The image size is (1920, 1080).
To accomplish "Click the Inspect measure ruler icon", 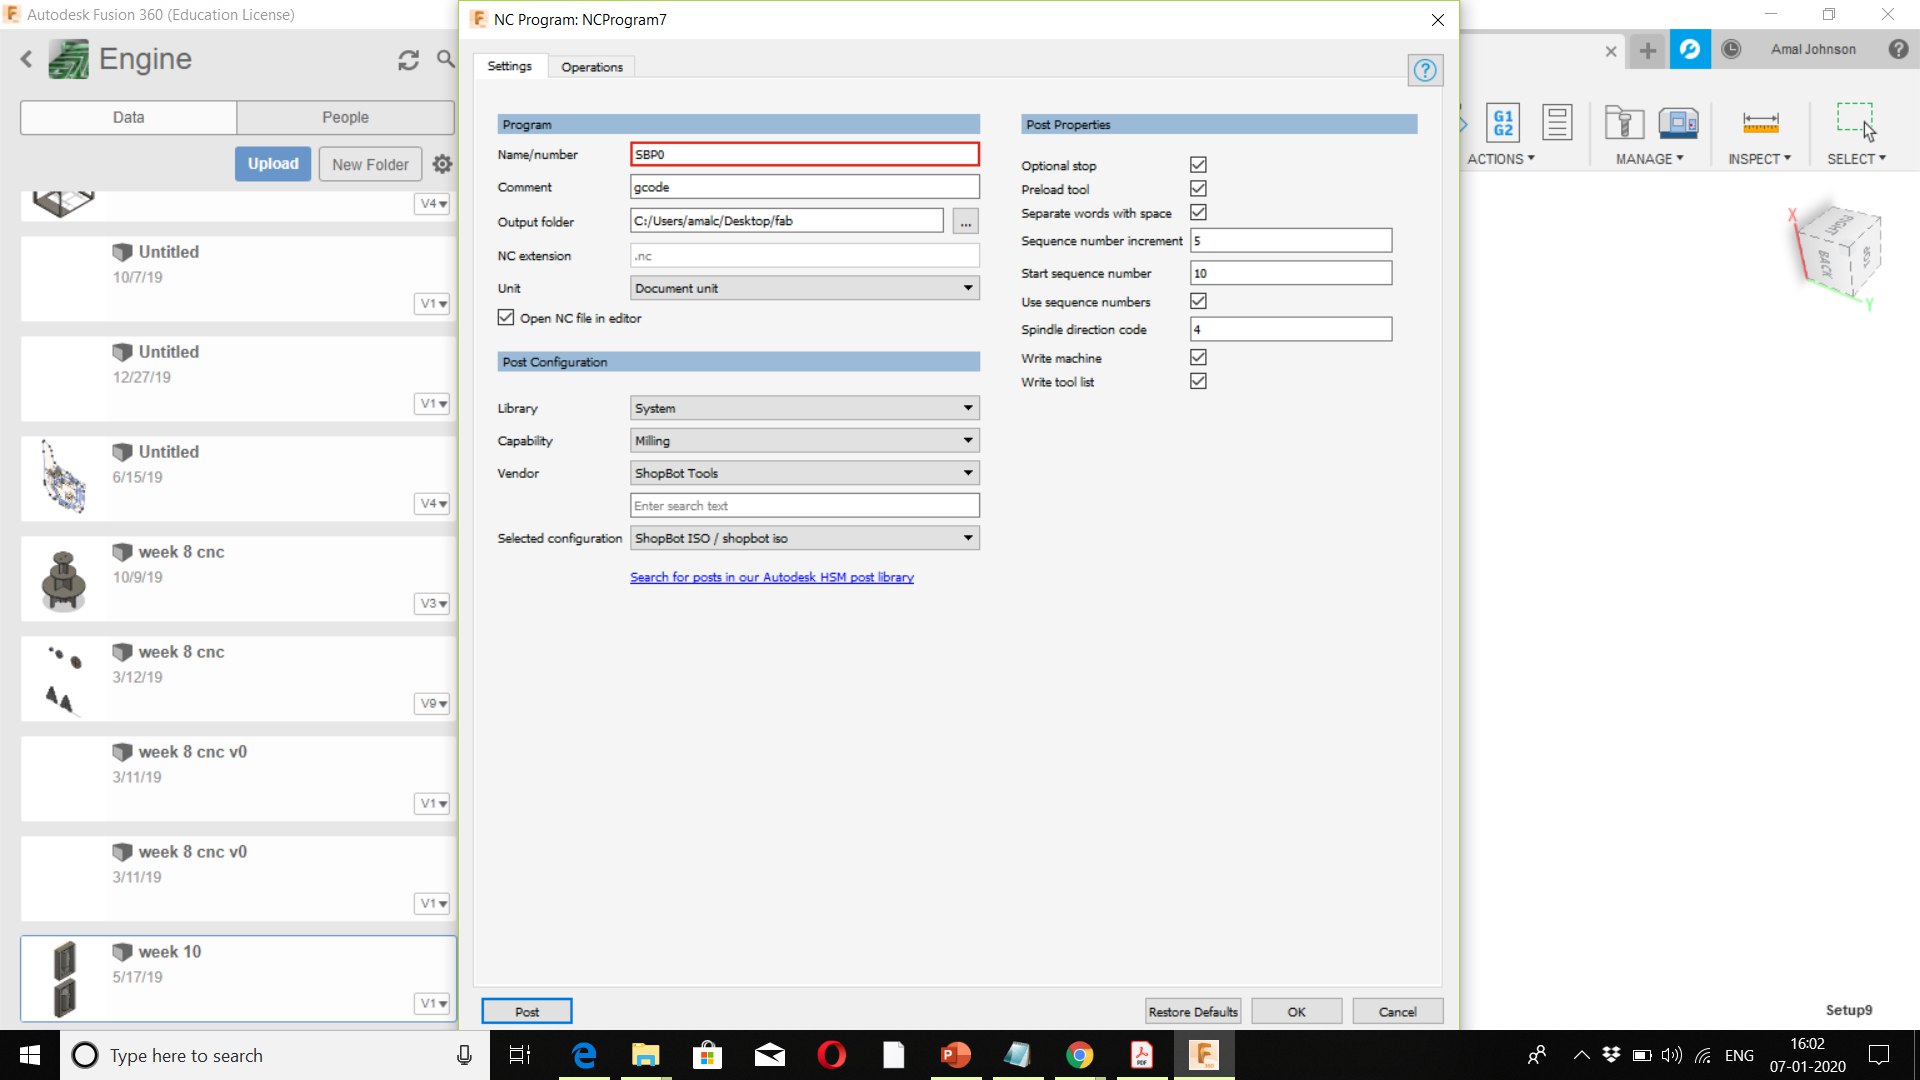I will click(1760, 123).
